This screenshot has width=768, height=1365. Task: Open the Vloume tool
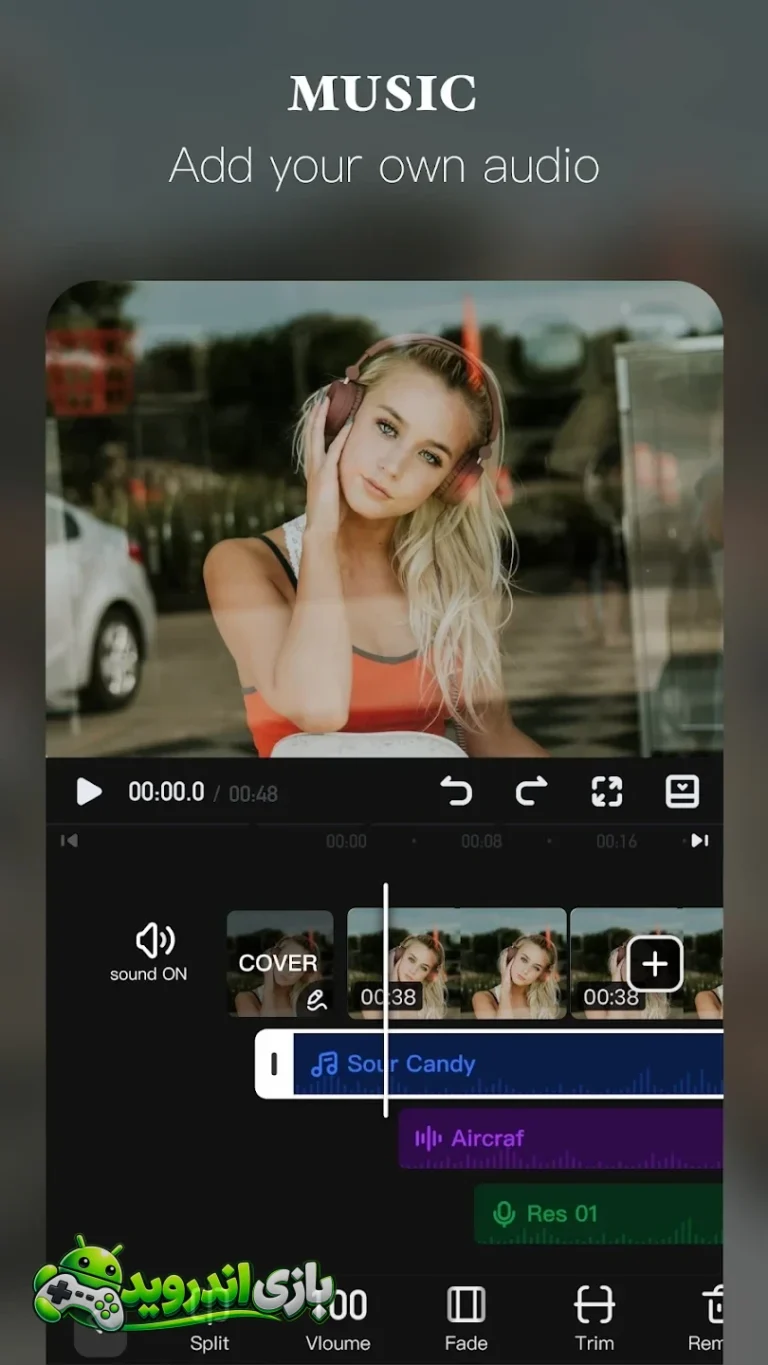point(338,1322)
